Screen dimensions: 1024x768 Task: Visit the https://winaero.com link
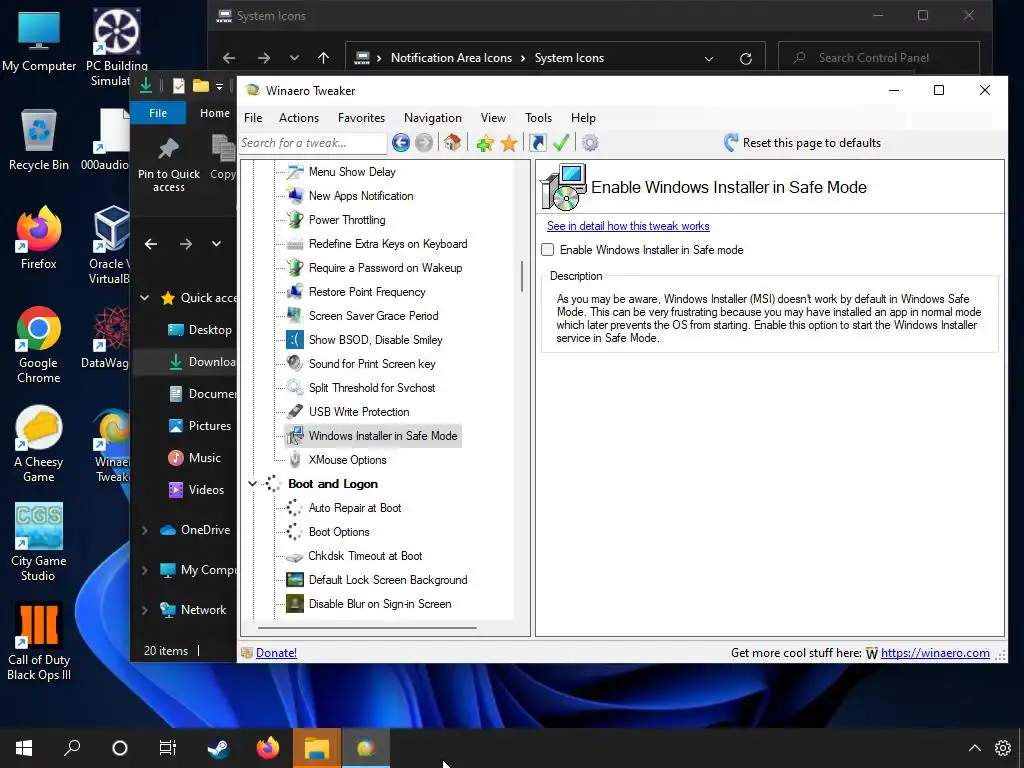(x=935, y=652)
